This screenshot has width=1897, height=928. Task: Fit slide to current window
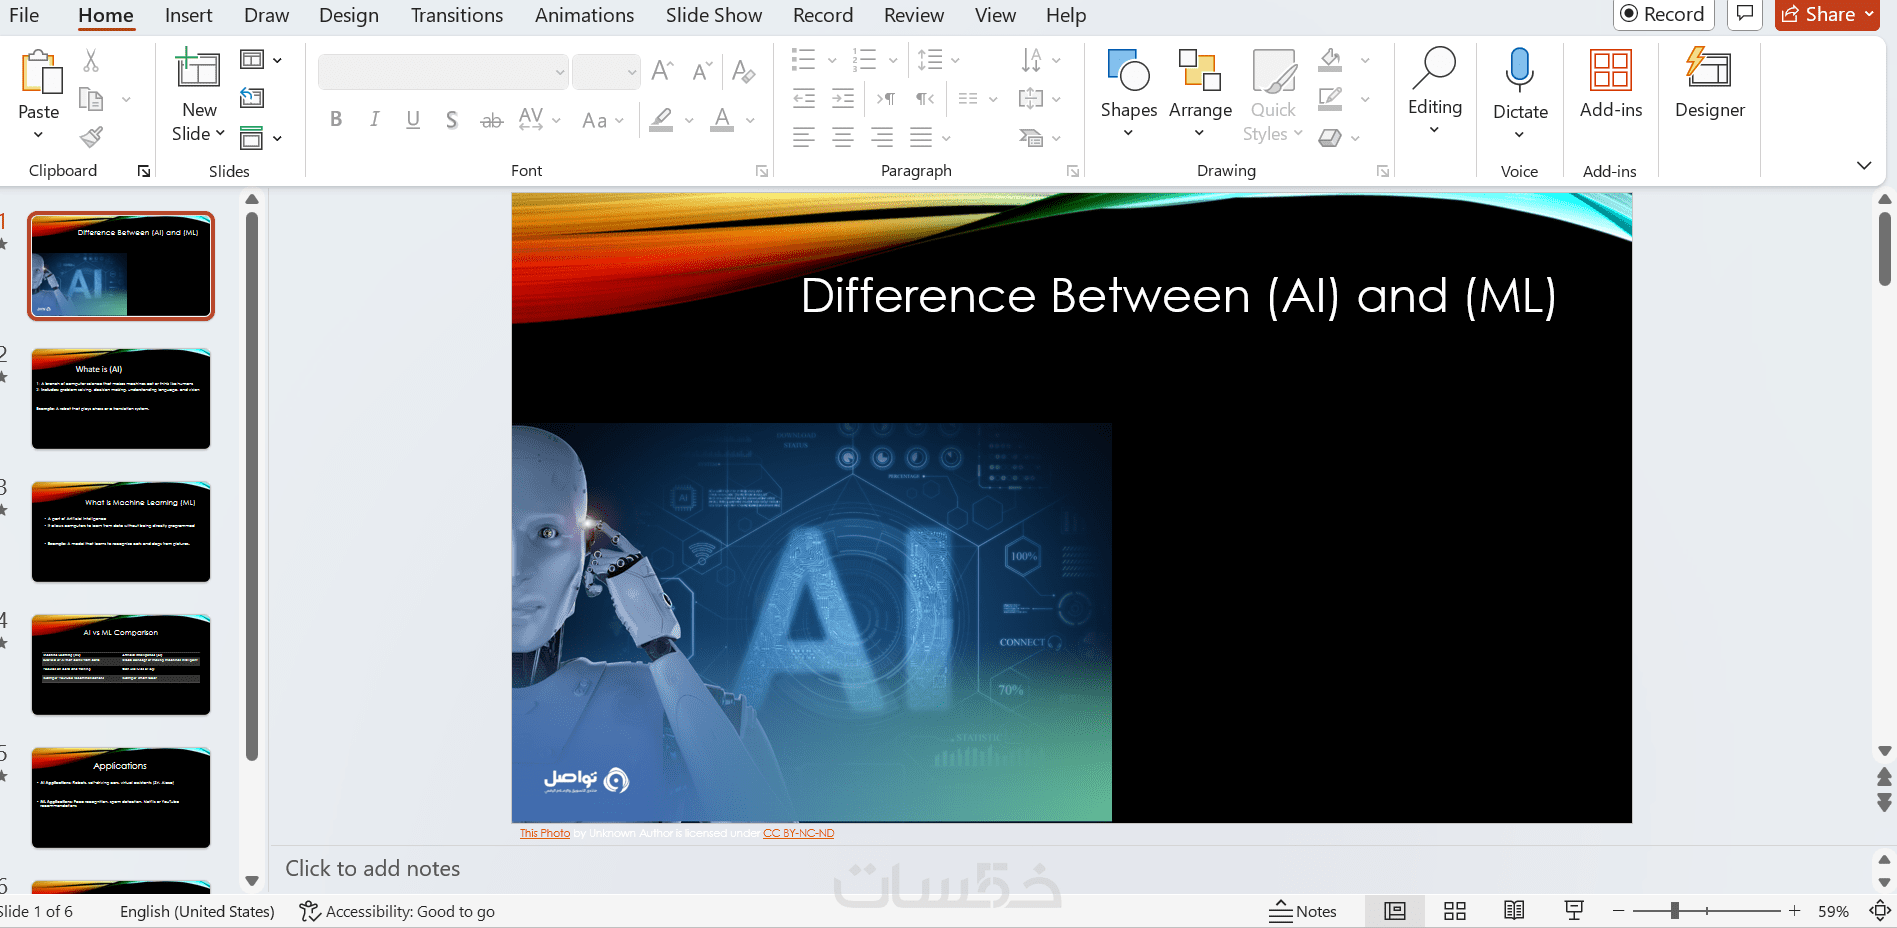coord(1880,911)
